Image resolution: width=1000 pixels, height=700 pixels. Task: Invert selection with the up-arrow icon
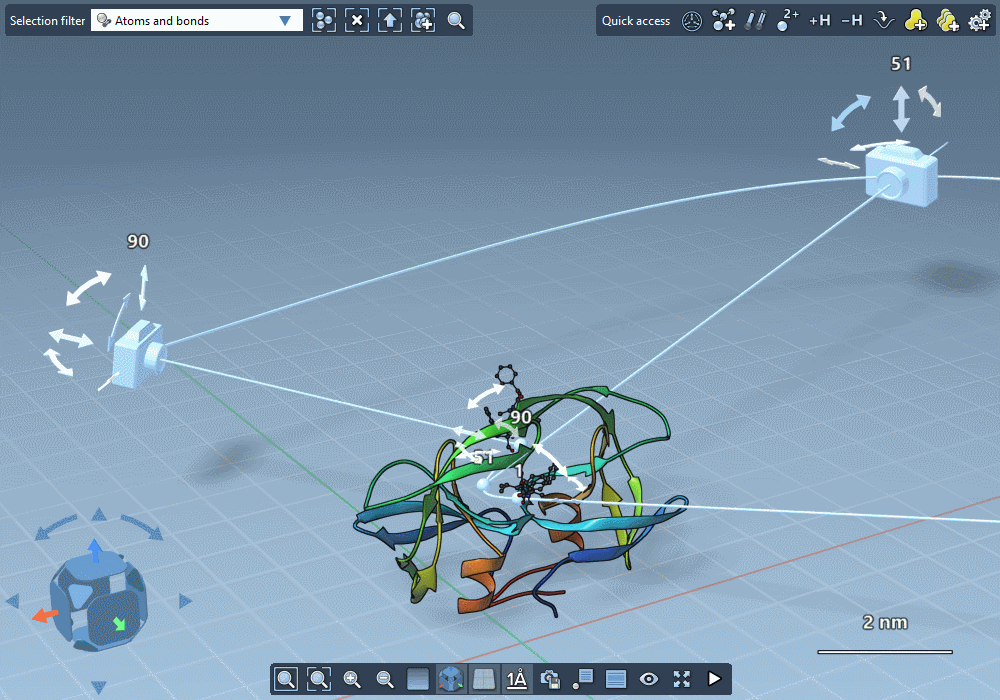(x=389, y=20)
